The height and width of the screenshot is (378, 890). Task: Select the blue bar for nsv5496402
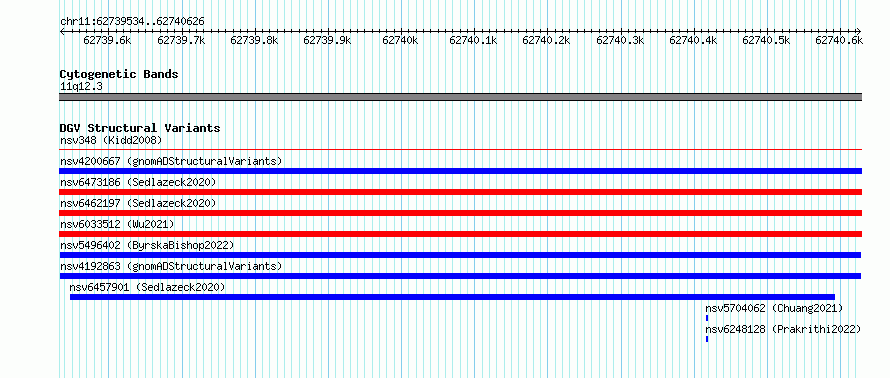pyautogui.click(x=460, y=255)
